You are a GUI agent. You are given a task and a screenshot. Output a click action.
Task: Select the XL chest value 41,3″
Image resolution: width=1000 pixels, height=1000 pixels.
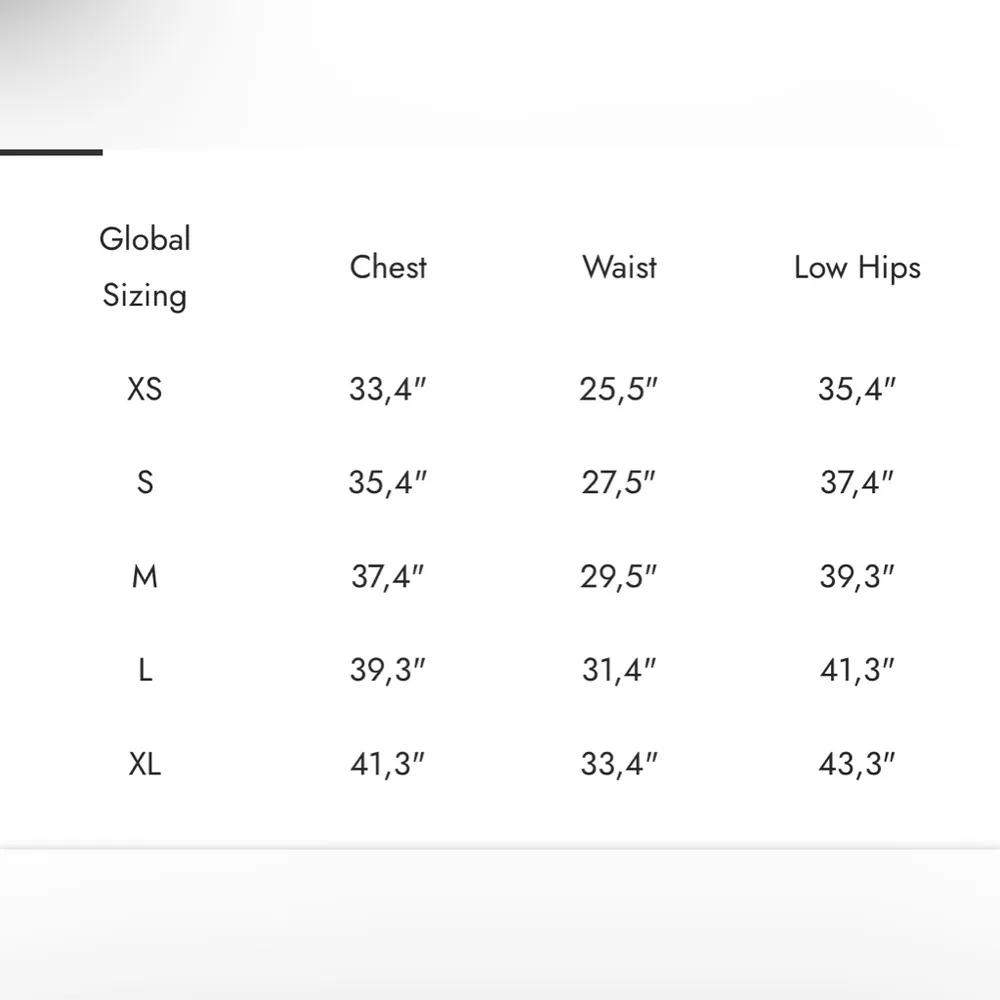point(388,765)
